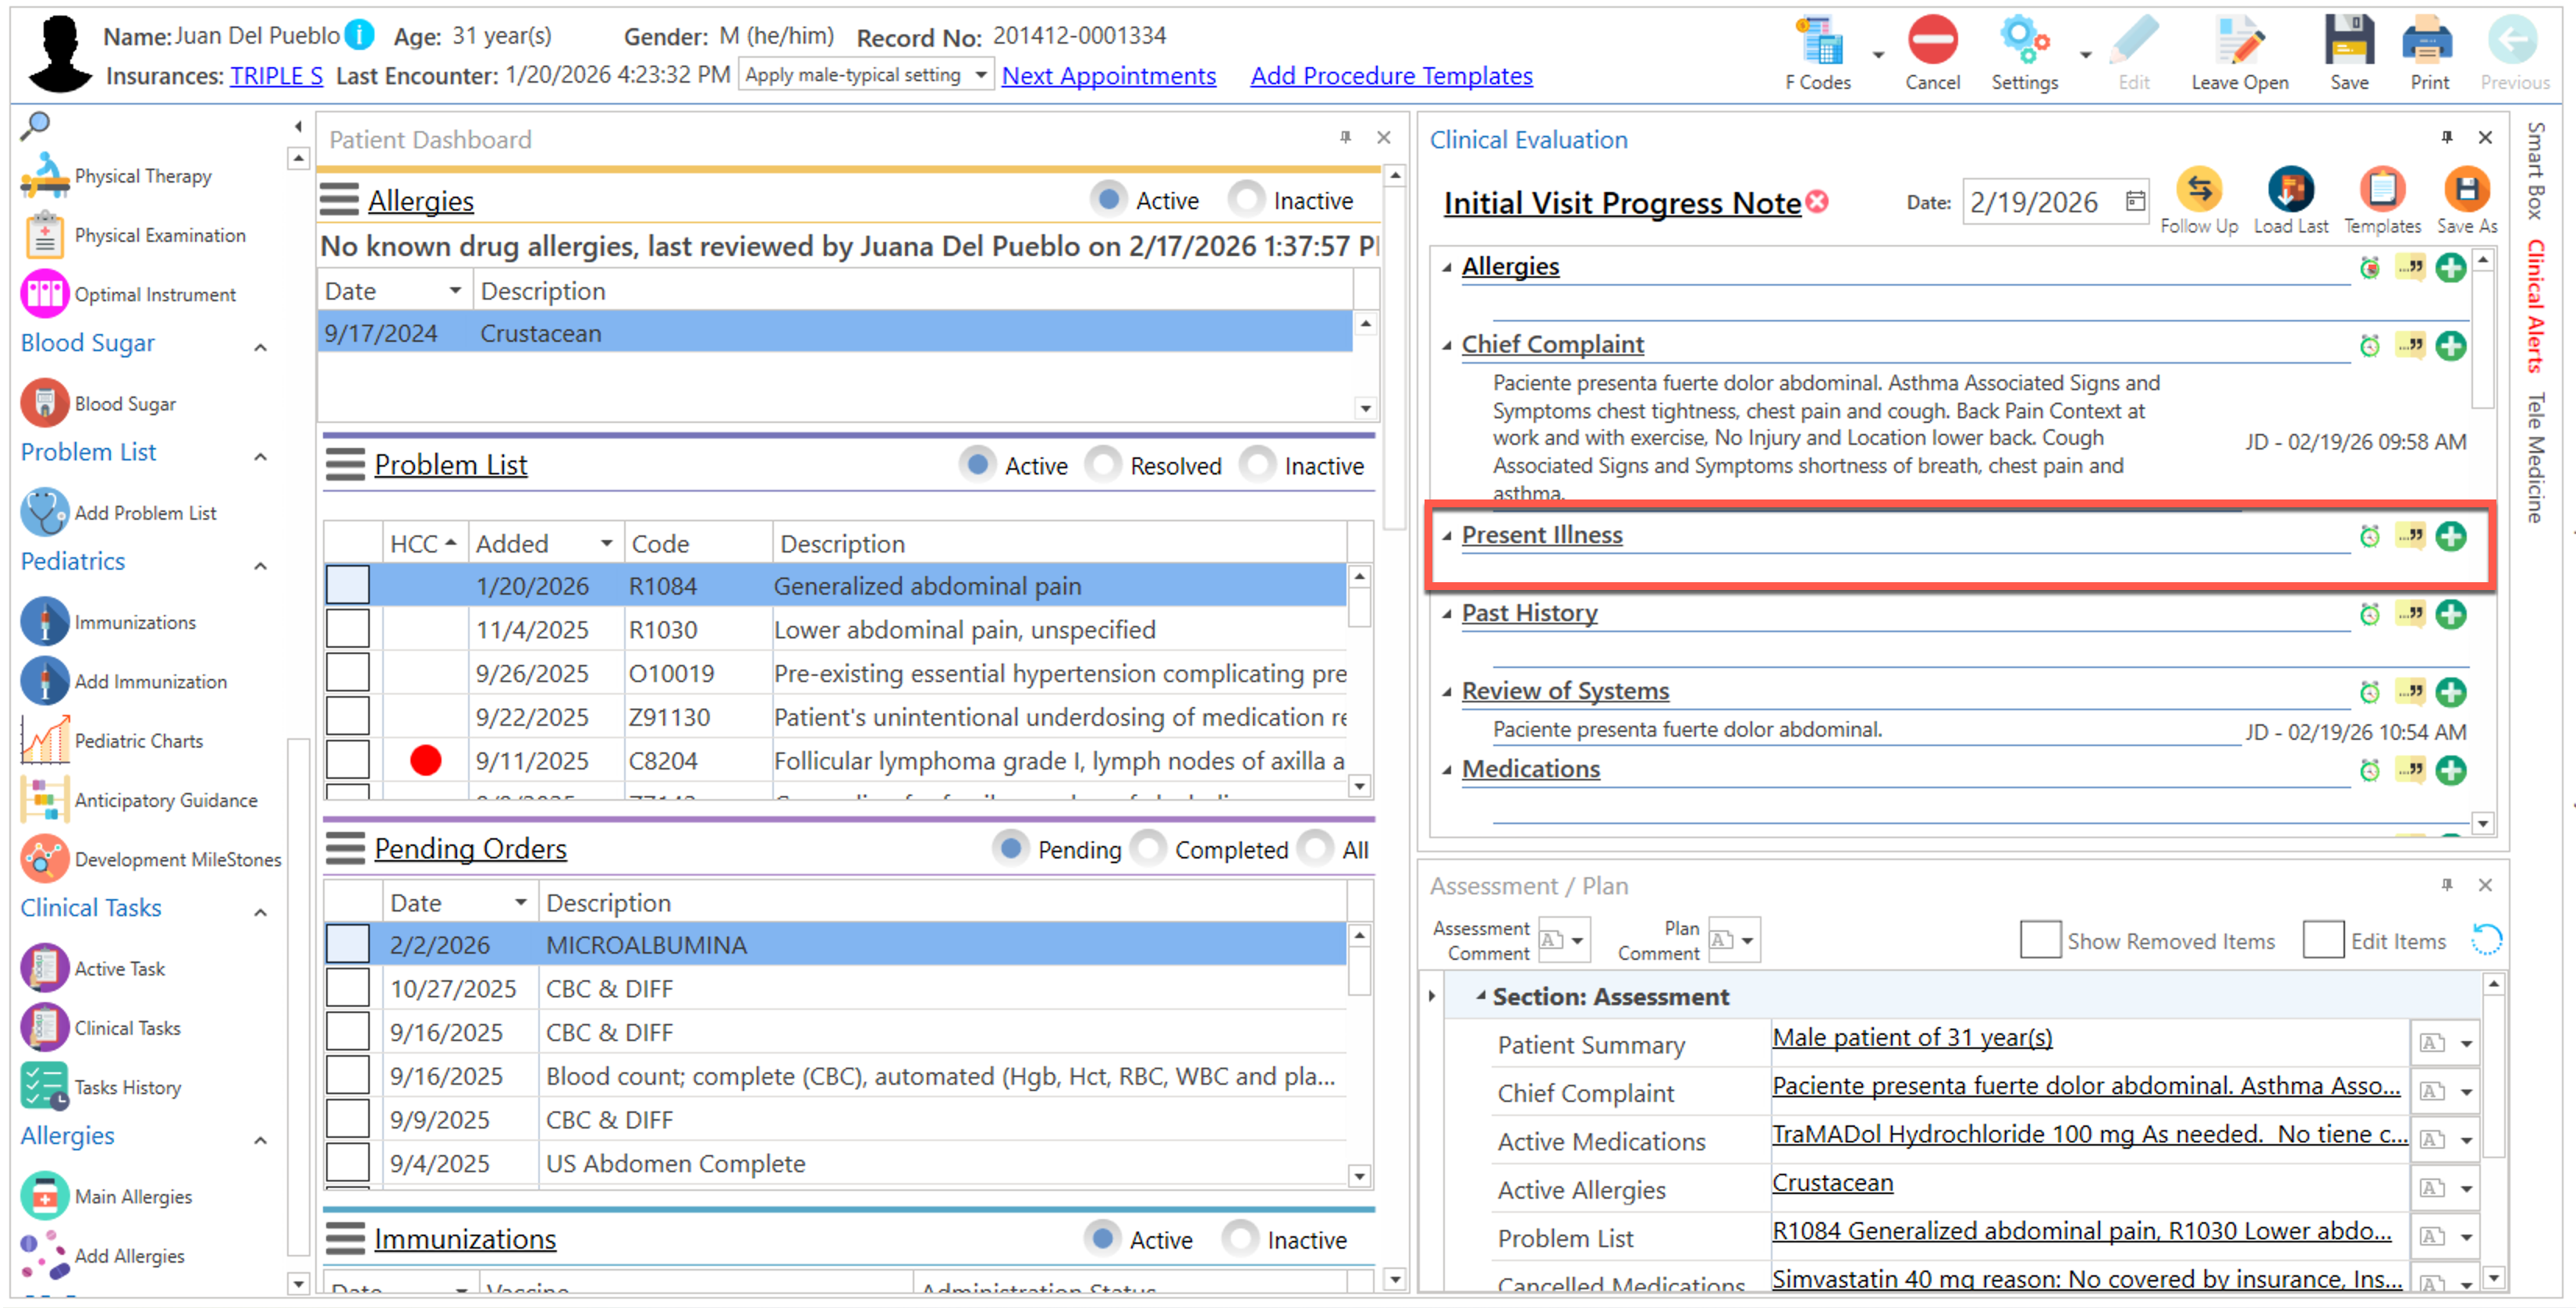Collapse the Blood Sugar sidebar group
Image resolution: width=2576 pixels, height=1308 pixels.
[261, 347]
